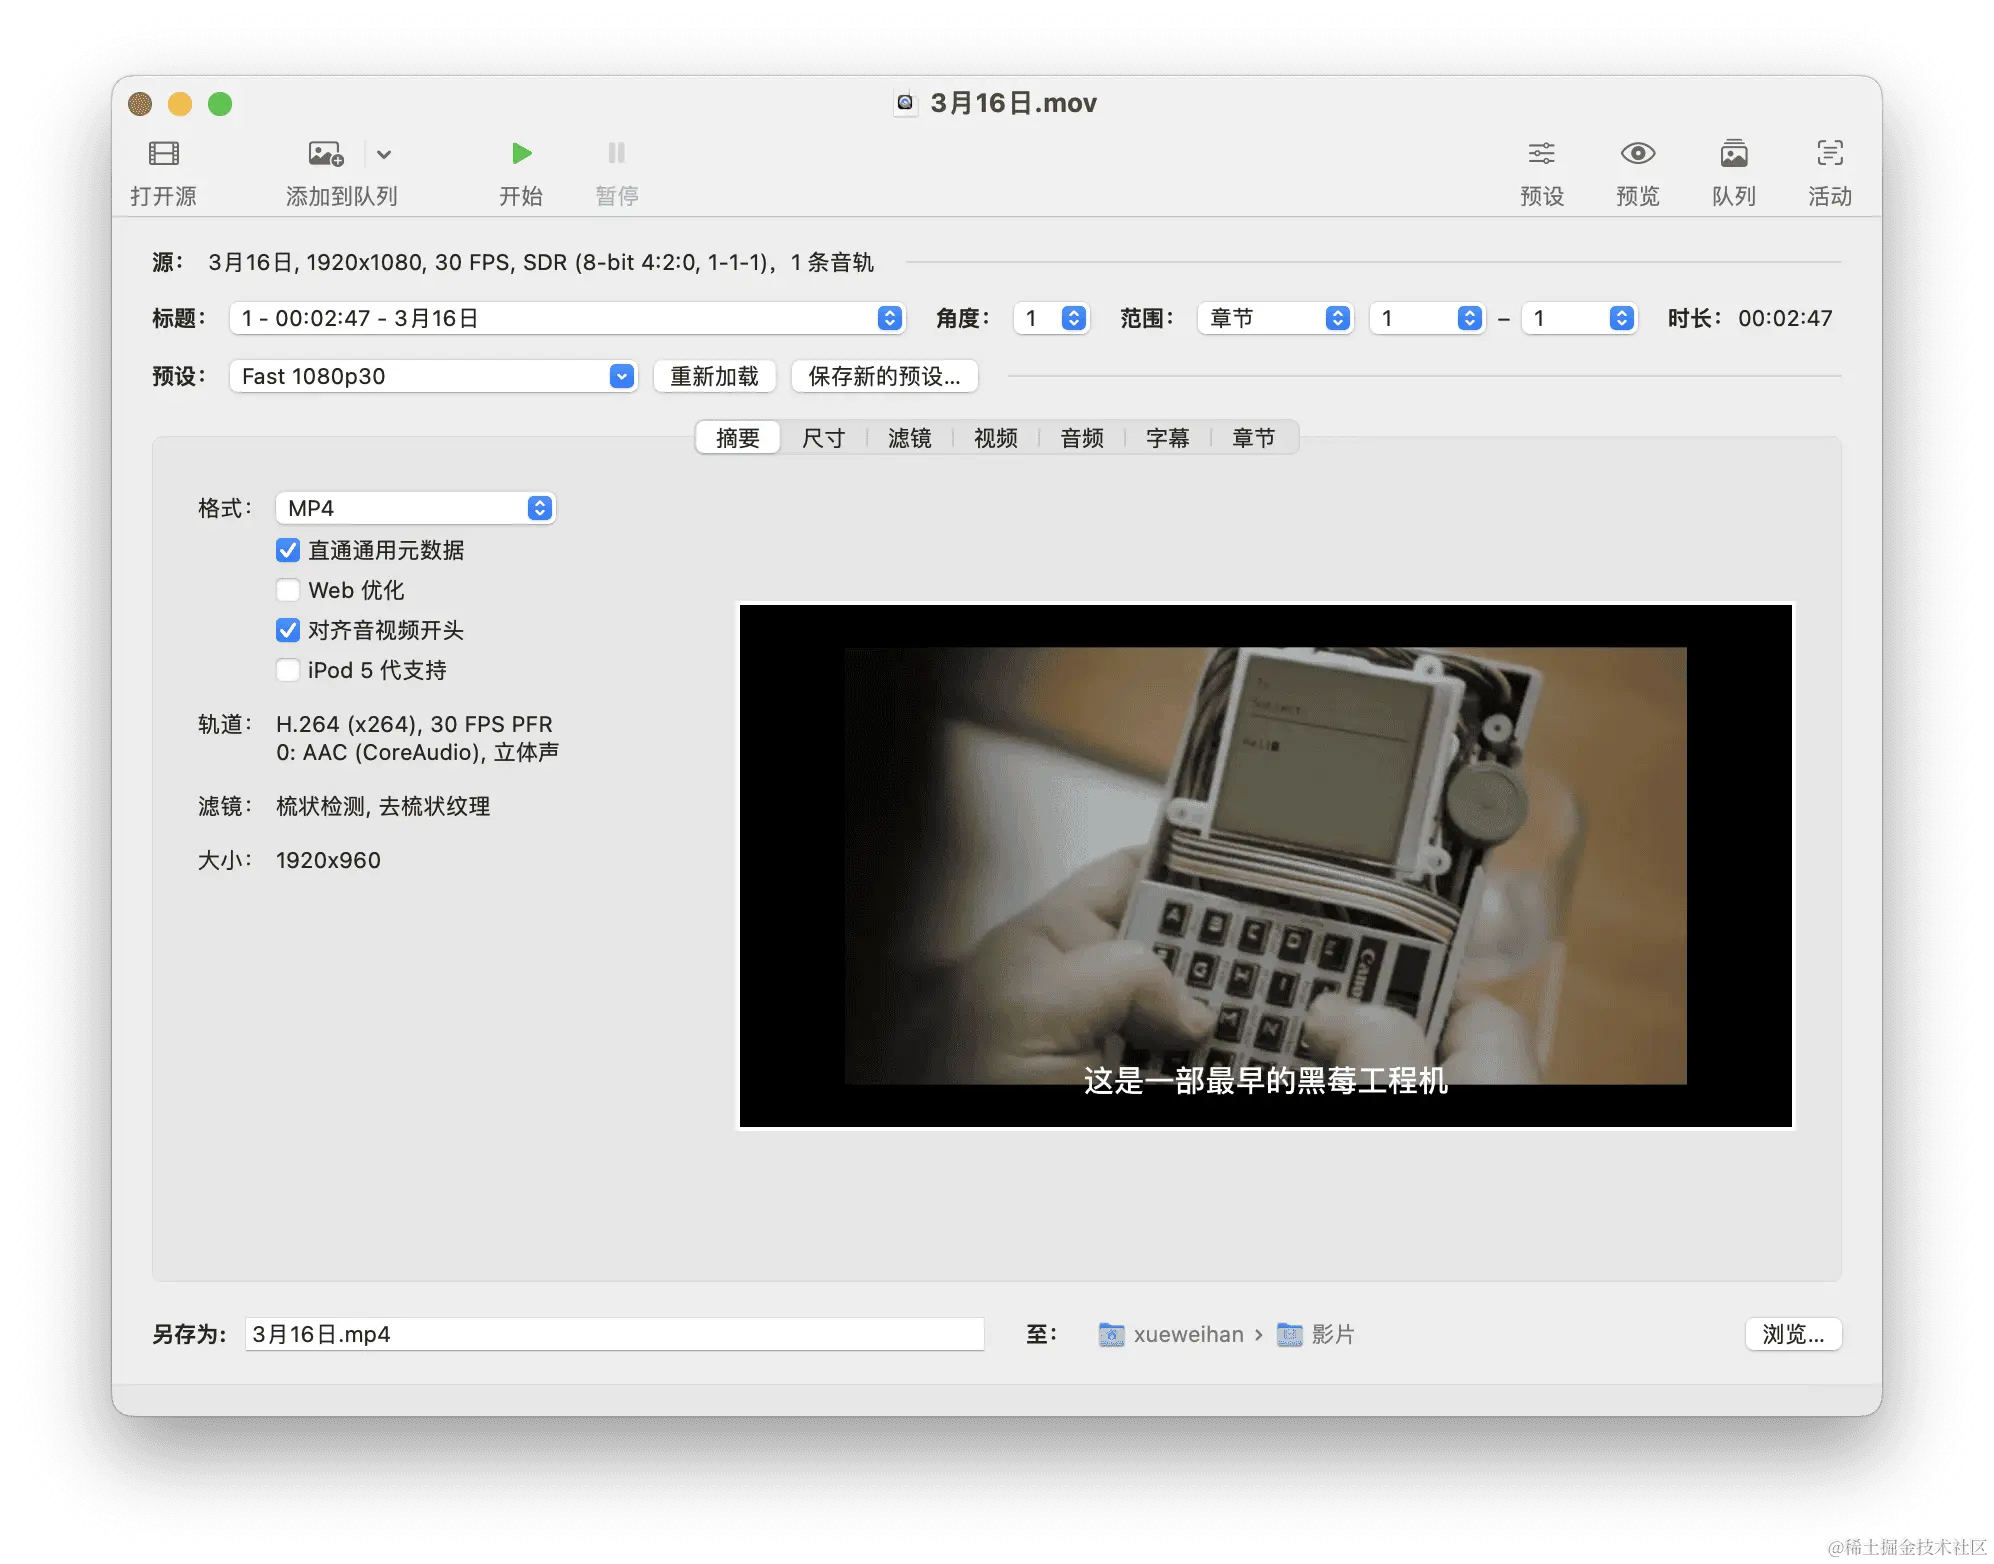Screen dimensions: 1994x1564
Task: Show the 队列 (Queue) window icon
Action: pyautogui.click(x=1733, y=152)
